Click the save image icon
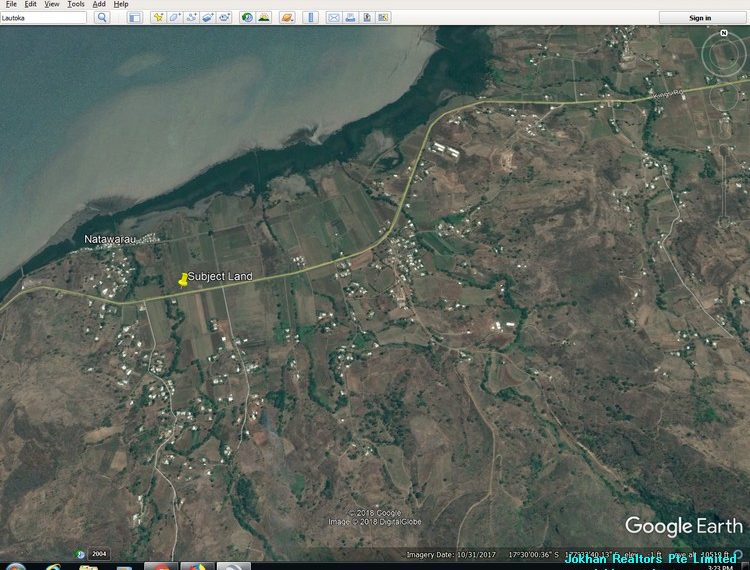 point(367,18)
